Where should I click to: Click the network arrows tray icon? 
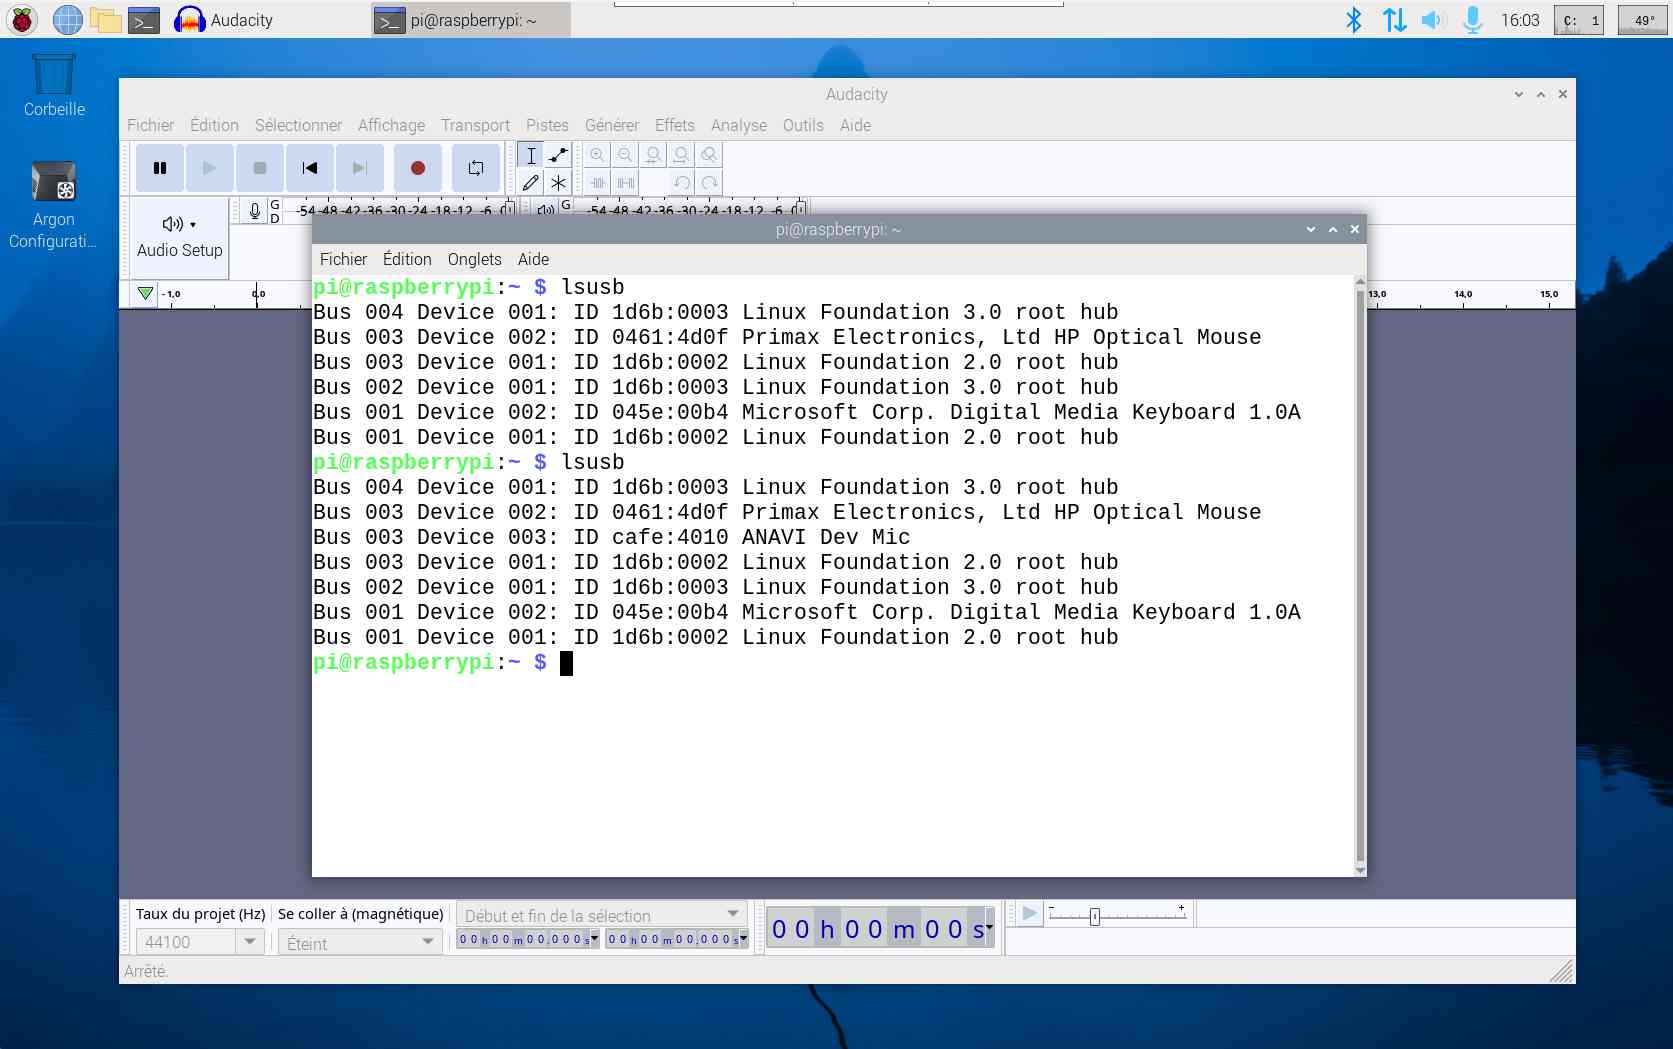click(1394, 19)
